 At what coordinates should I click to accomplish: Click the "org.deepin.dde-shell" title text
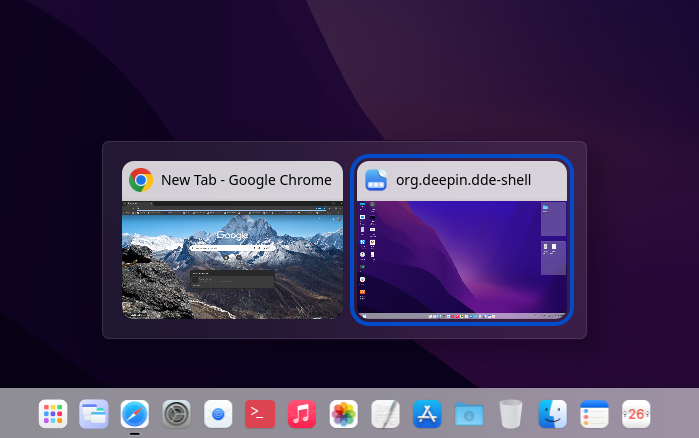(x=463, y=180)
